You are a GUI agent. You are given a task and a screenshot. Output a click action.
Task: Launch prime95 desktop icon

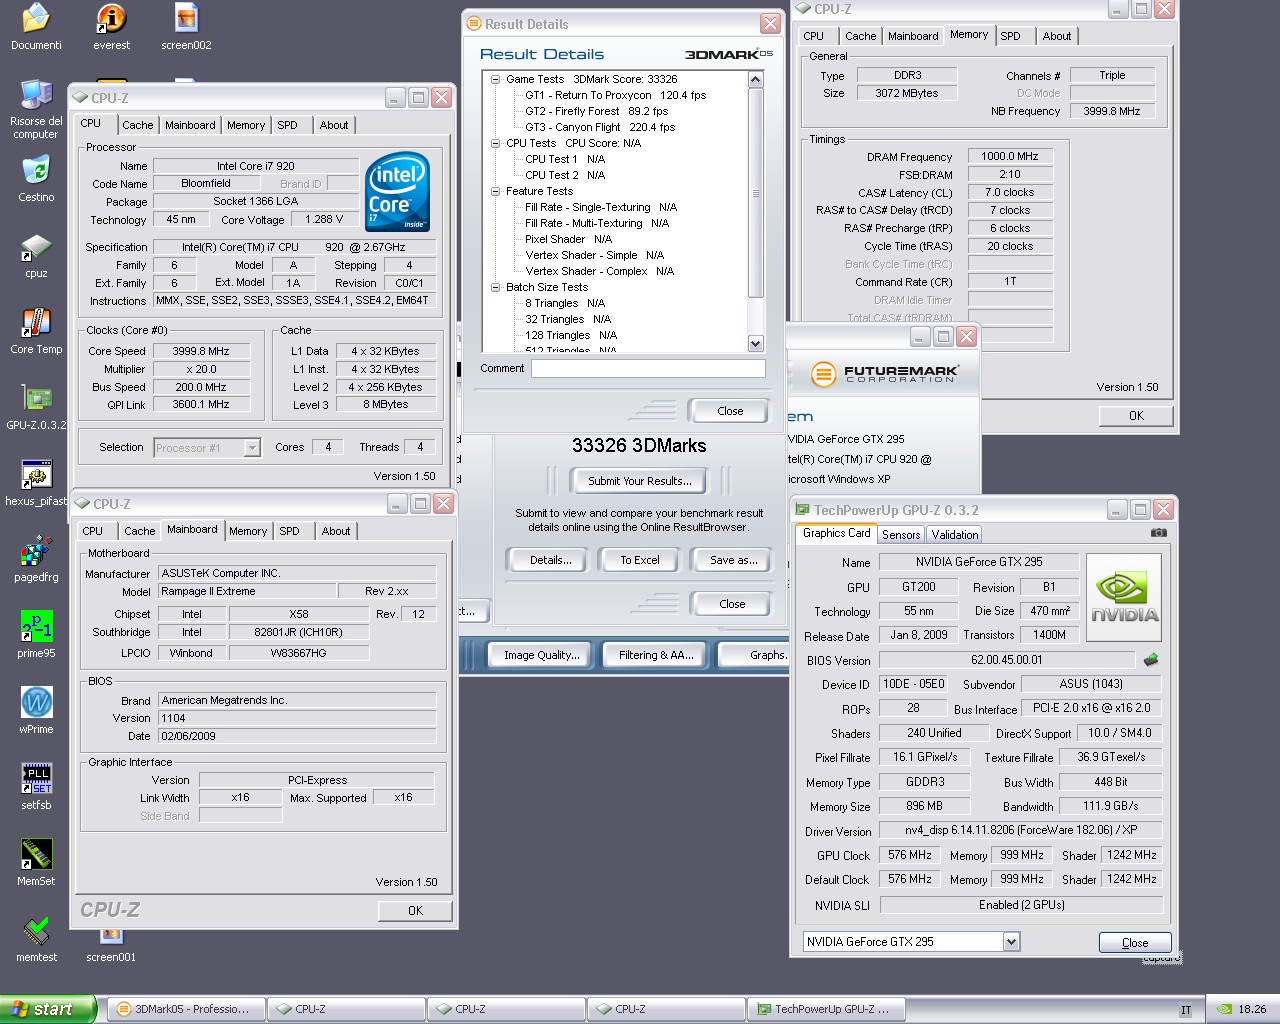tap(36, 635)
